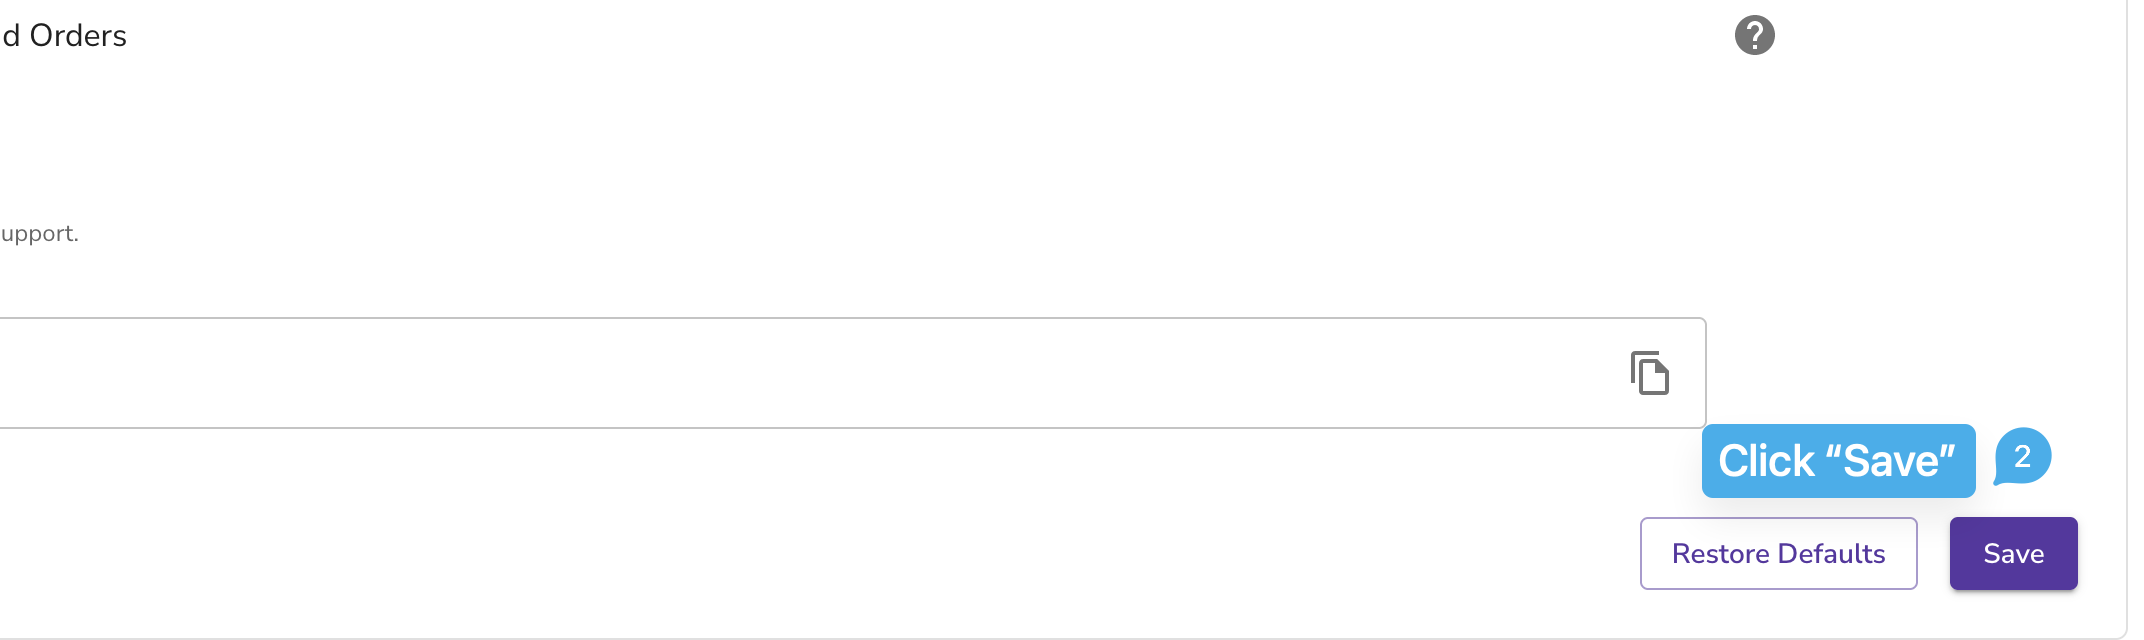Click the numbered step 2 bubble

[2022, 457]
